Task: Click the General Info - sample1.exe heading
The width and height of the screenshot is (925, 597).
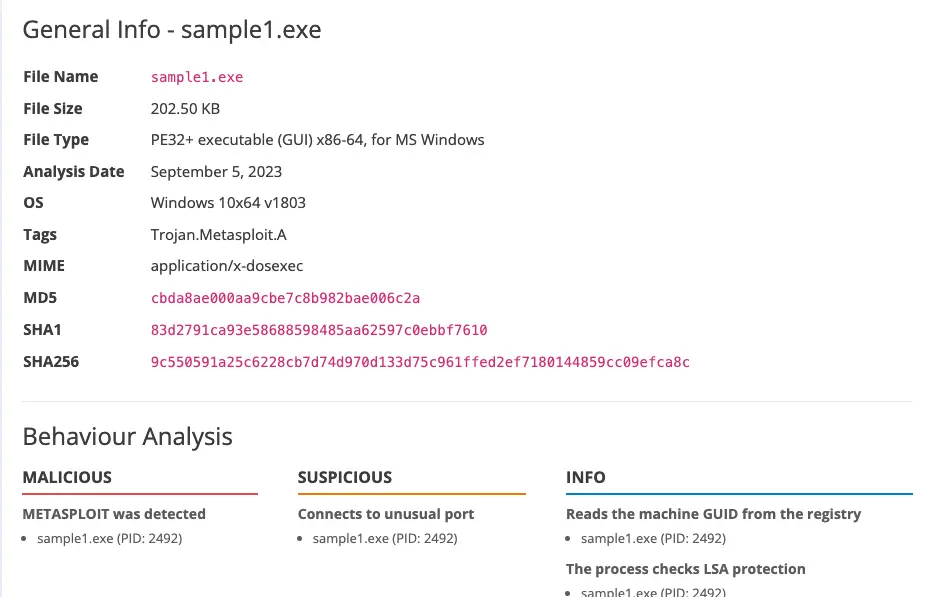Action: click(x=172, y=29)
